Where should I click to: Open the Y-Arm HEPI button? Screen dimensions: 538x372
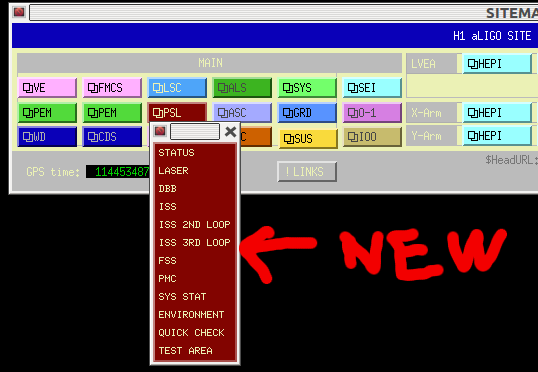click(x=498, y=136)
